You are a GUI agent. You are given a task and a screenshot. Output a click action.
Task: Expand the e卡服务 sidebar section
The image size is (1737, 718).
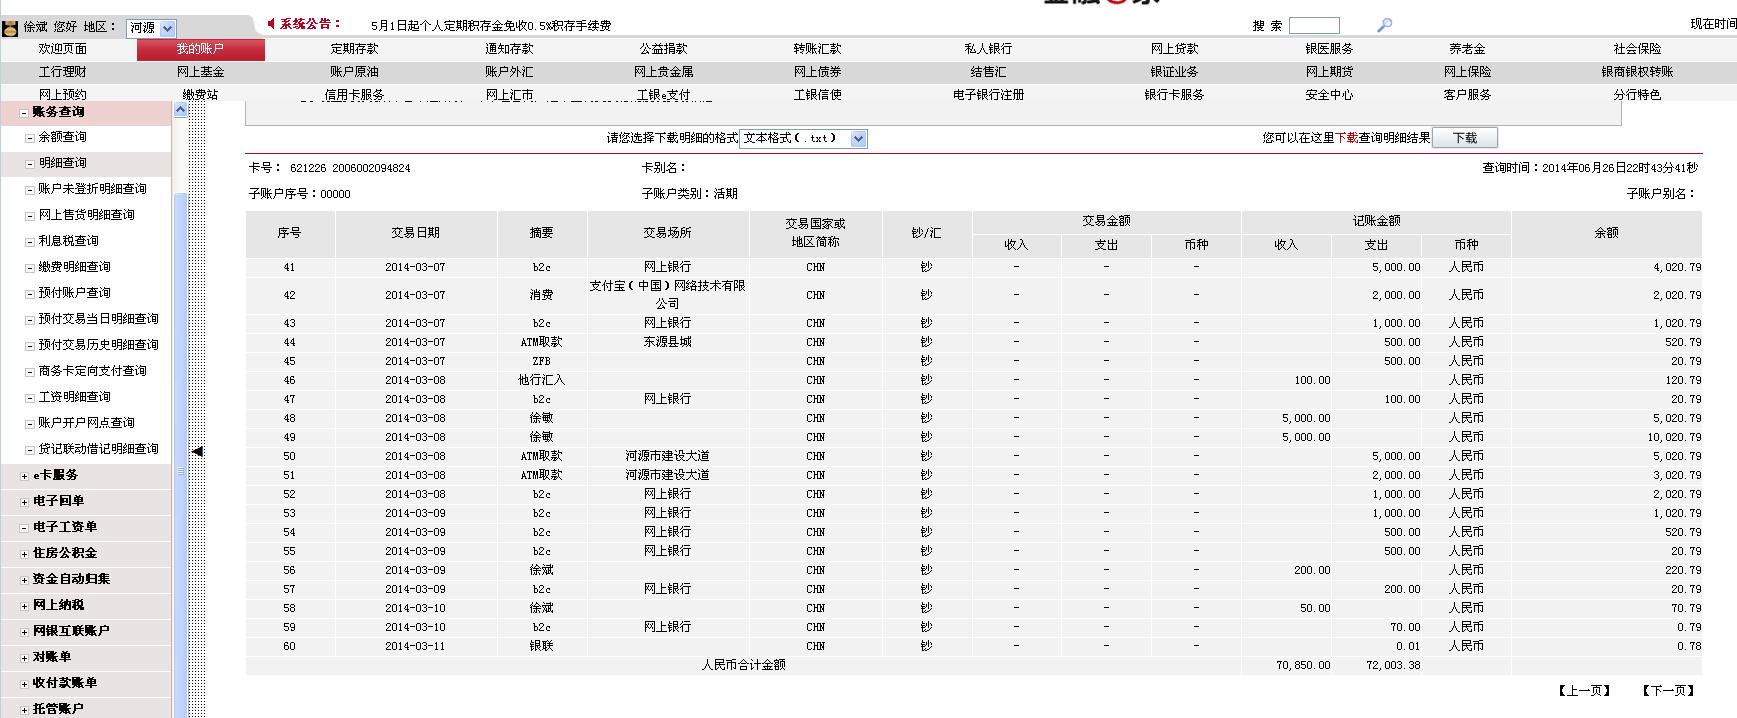coord(25,476)
